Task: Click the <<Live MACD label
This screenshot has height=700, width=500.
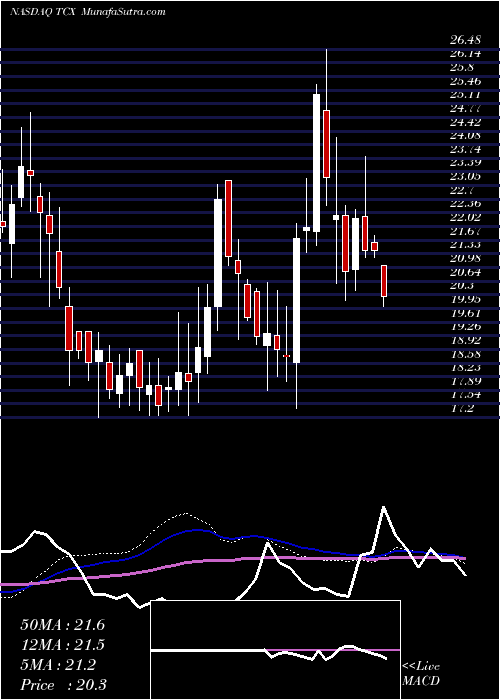Action: 421,674
